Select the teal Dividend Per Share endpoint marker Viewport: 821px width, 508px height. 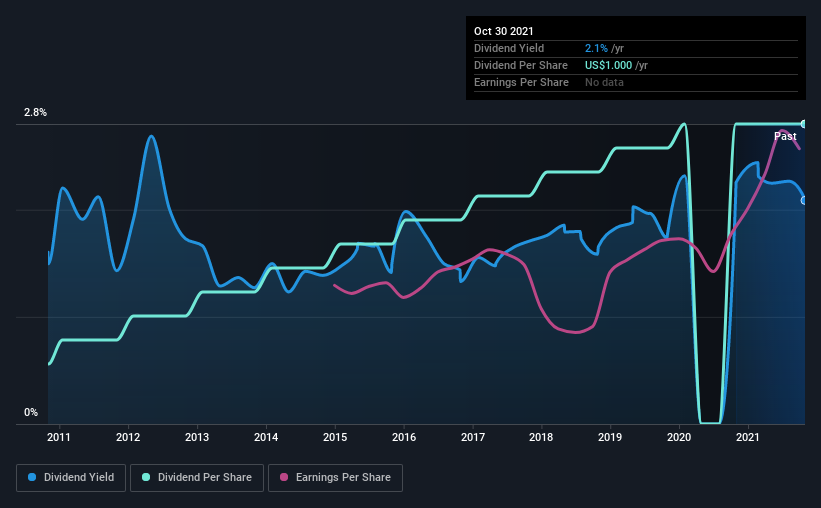click(x=803, y=124)
